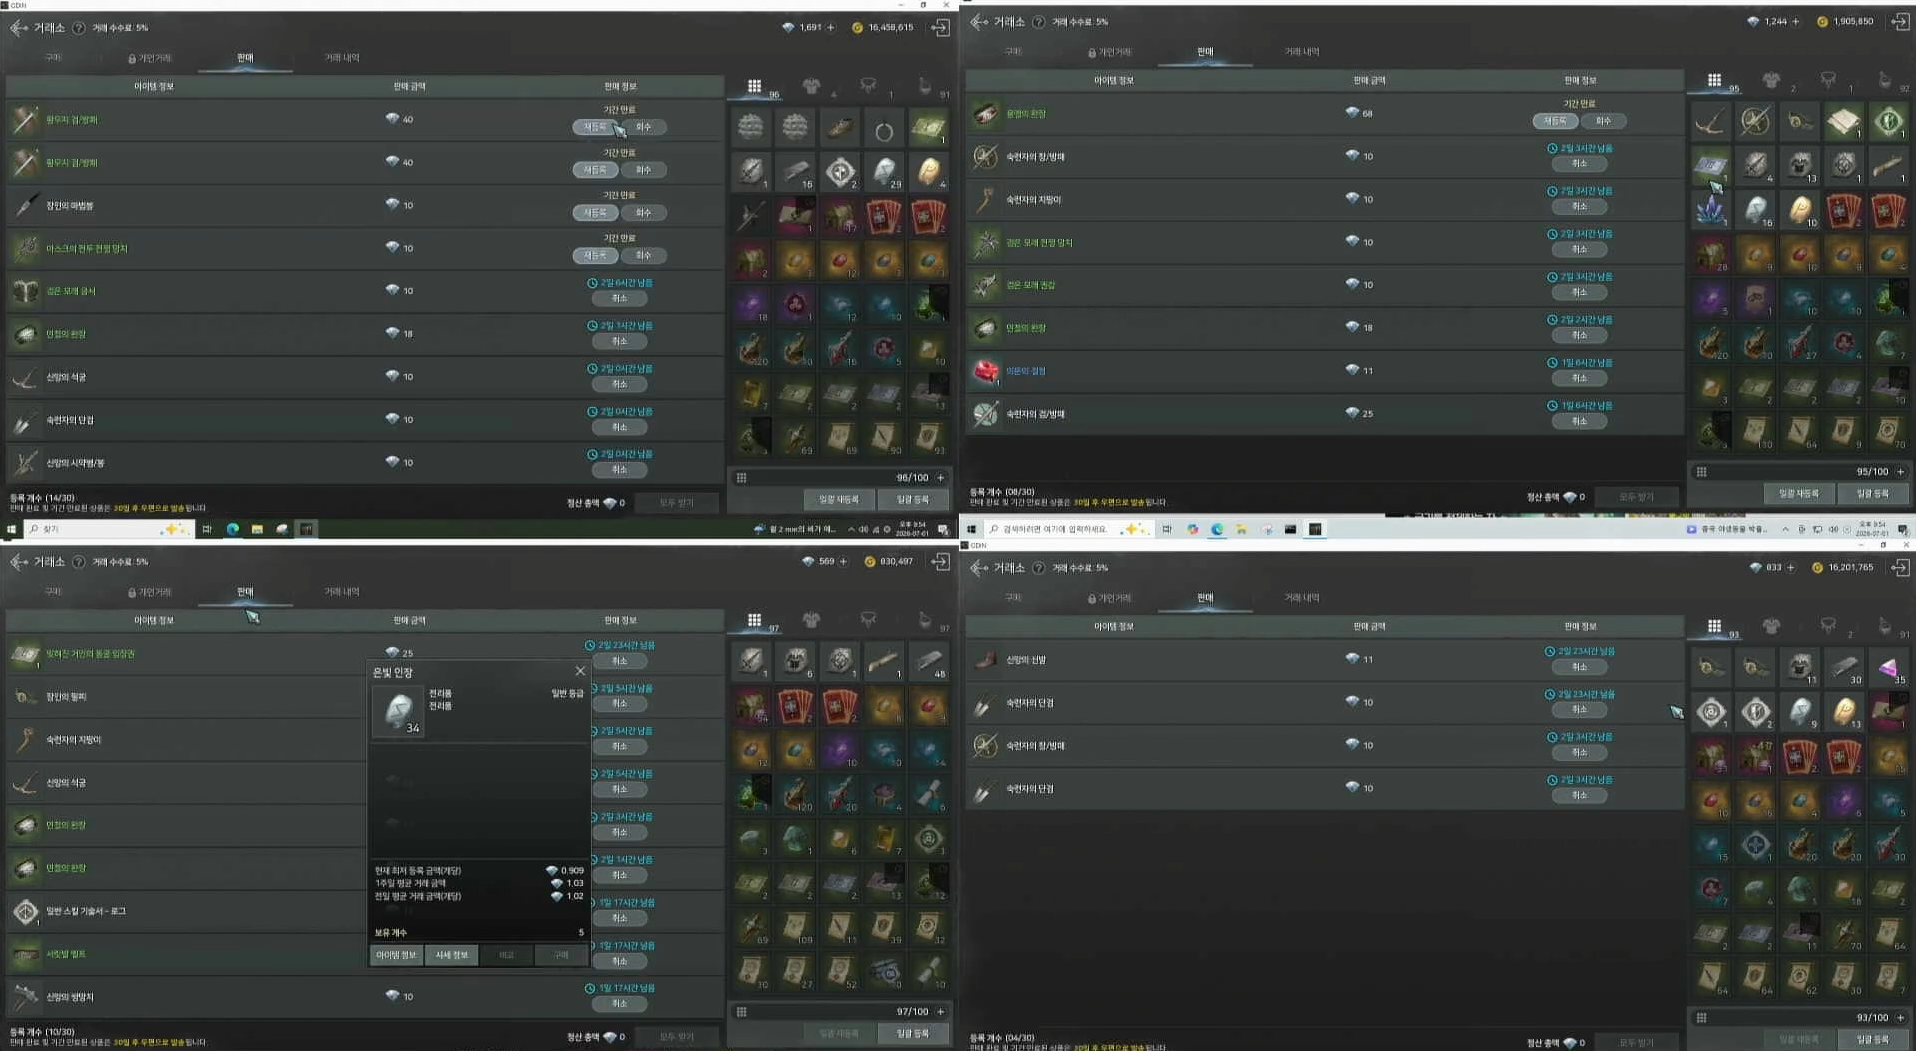Click 등록 개수 (14/30) text
This screenshot has width=1916, height=1051.
click(43, 498)
